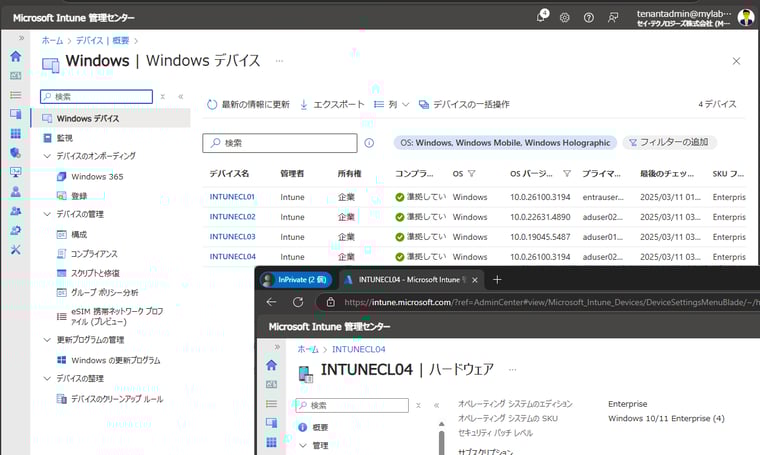Click デバイスの一括操作 bulk actions
The height and width of the screenshot is (455, 760).
(464, 104)
